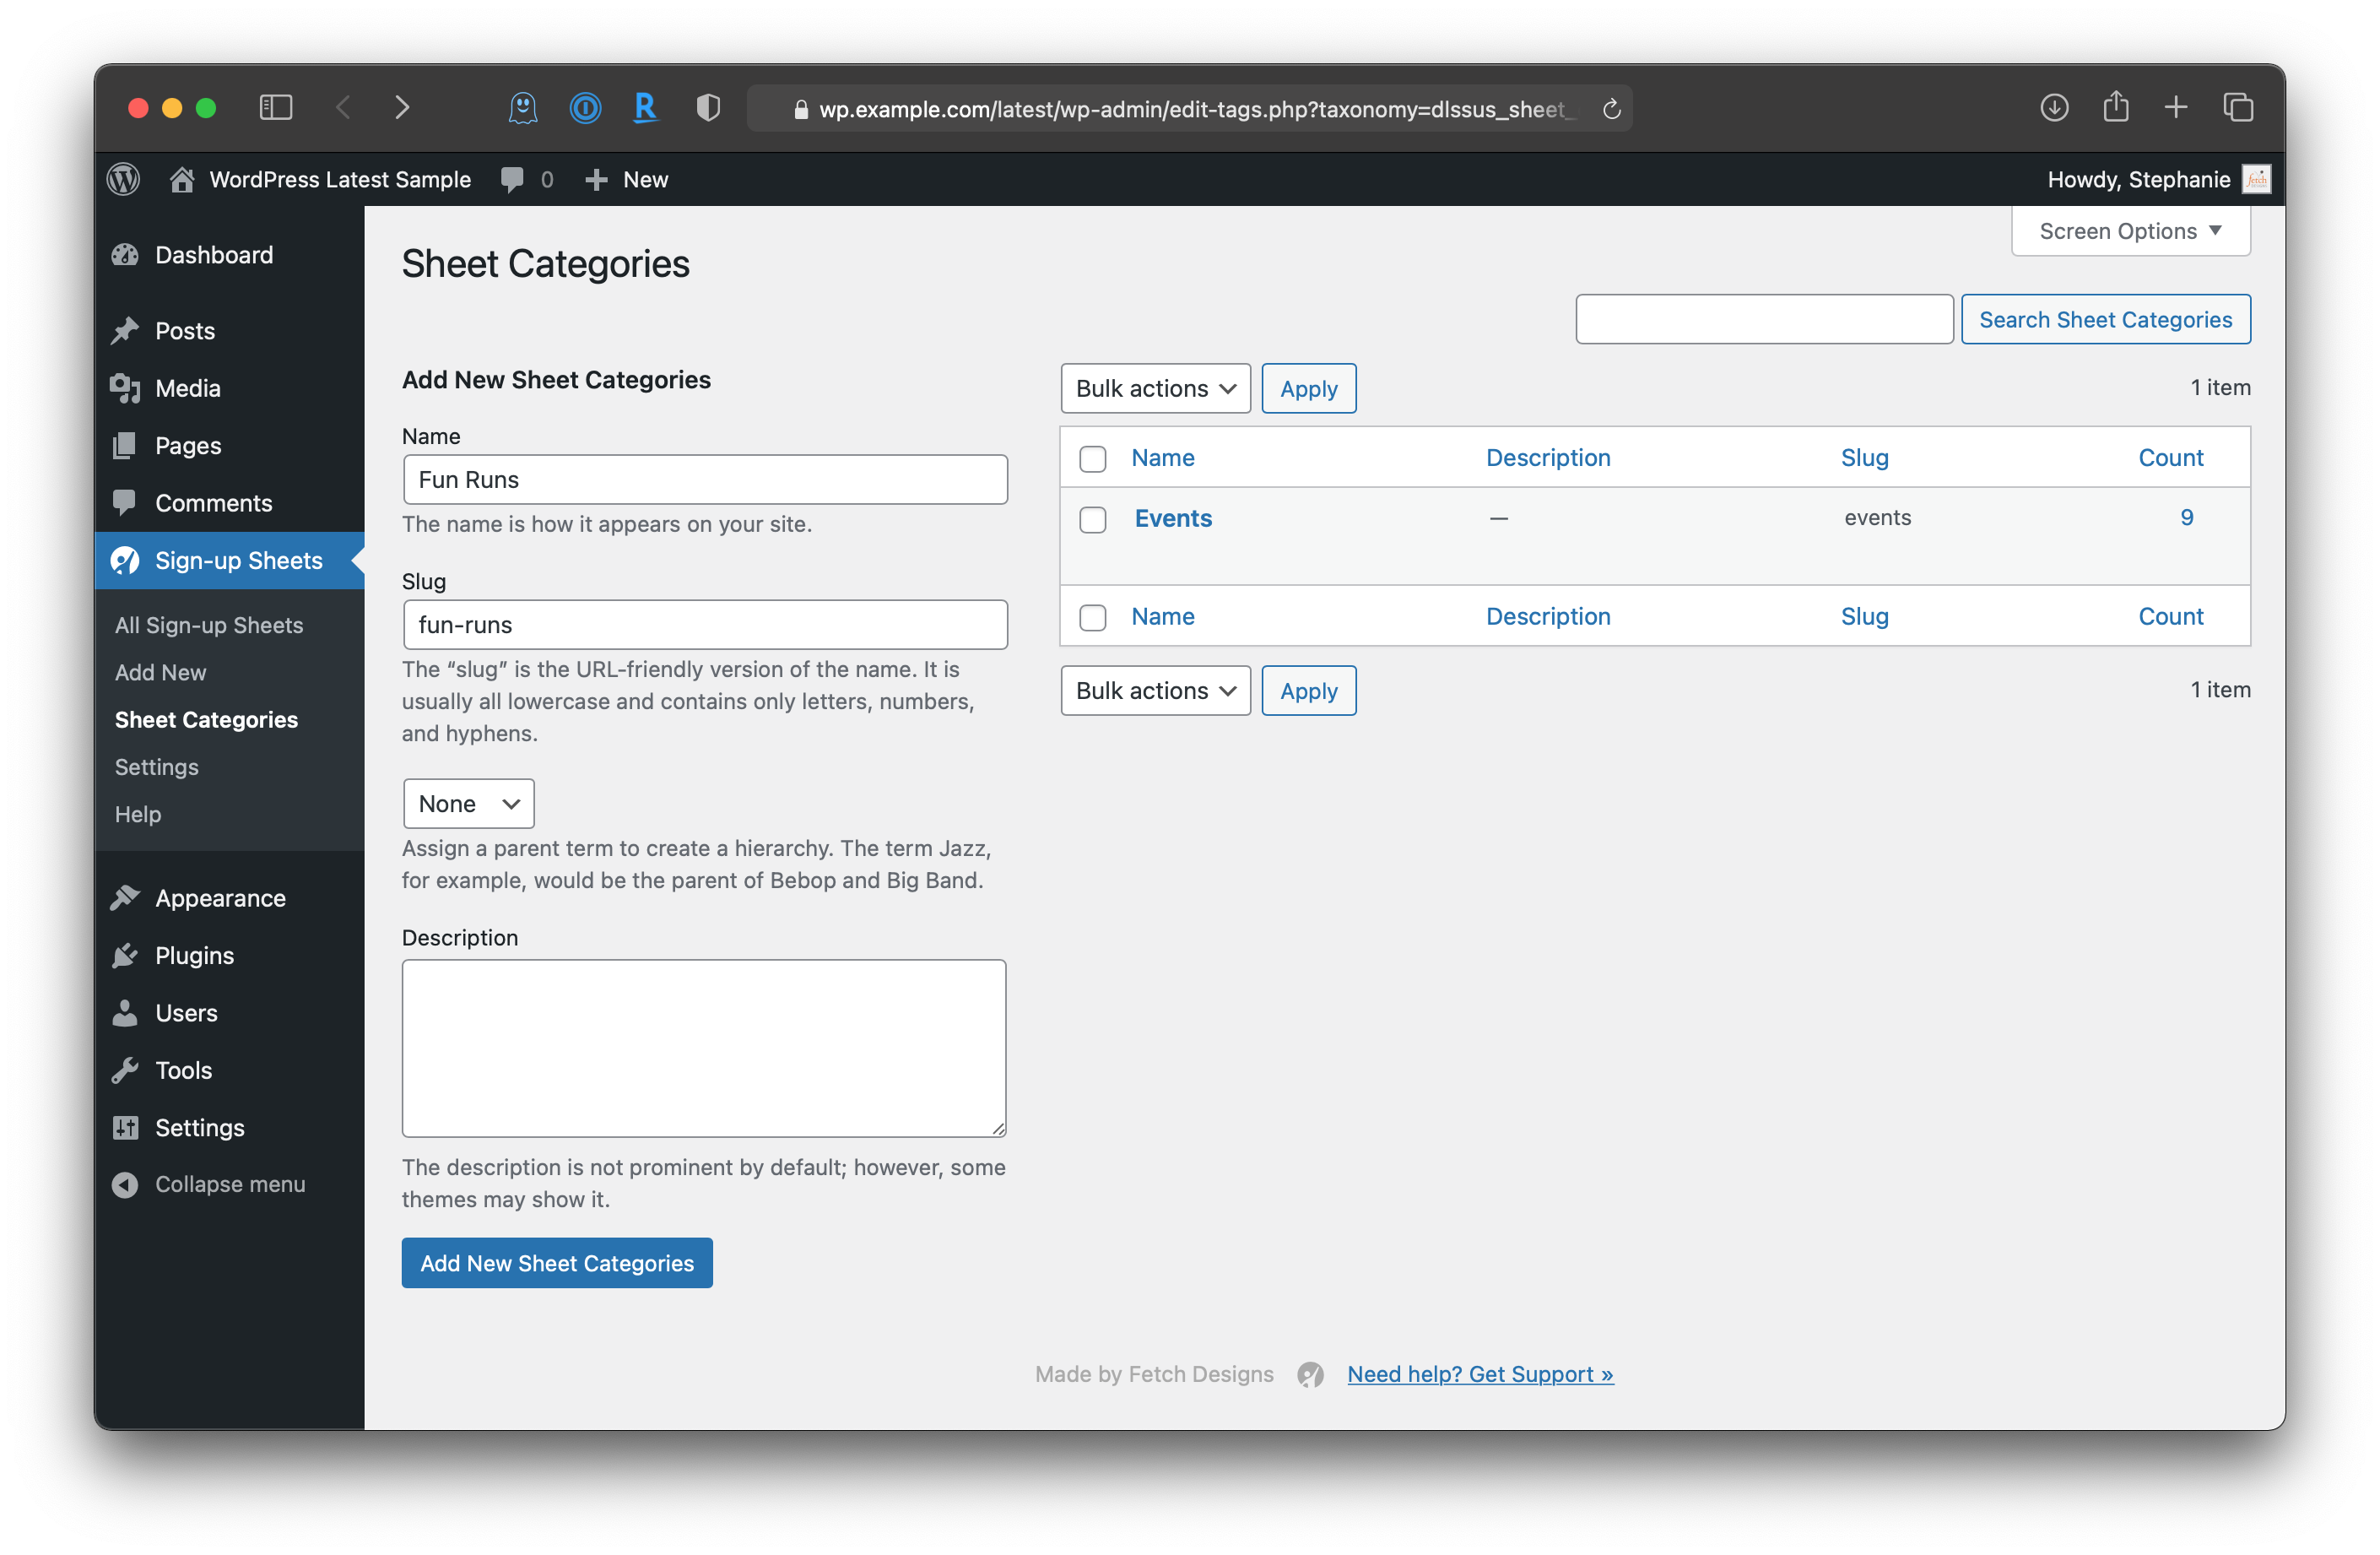Click into the Name field with Fun Runs
This screenshot has width=2380, height=1555.
click(705, 480)
